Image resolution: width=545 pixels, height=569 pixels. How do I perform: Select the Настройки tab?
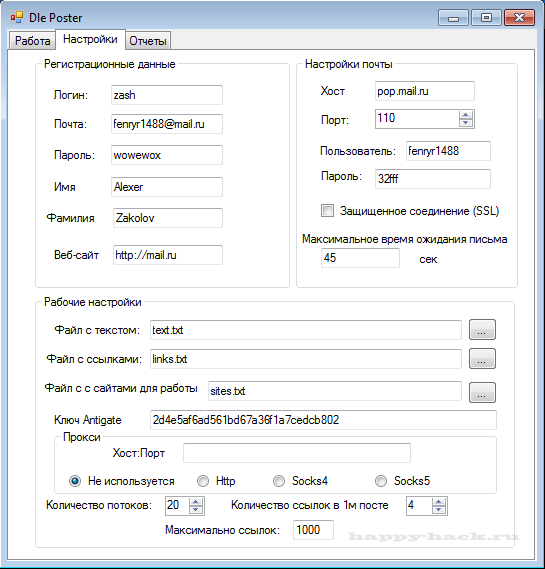pyautogui.click(x=90, y=39)
